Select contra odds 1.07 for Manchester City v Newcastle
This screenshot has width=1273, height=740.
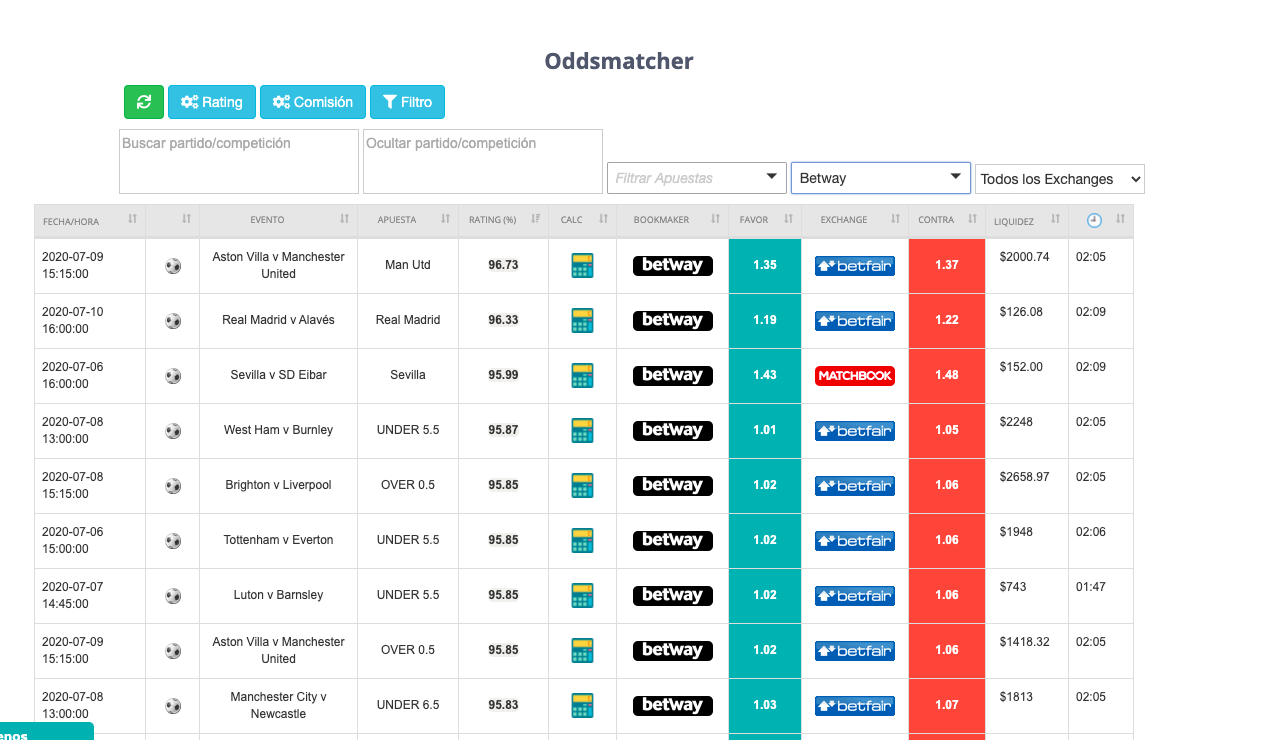coord(947,706)
